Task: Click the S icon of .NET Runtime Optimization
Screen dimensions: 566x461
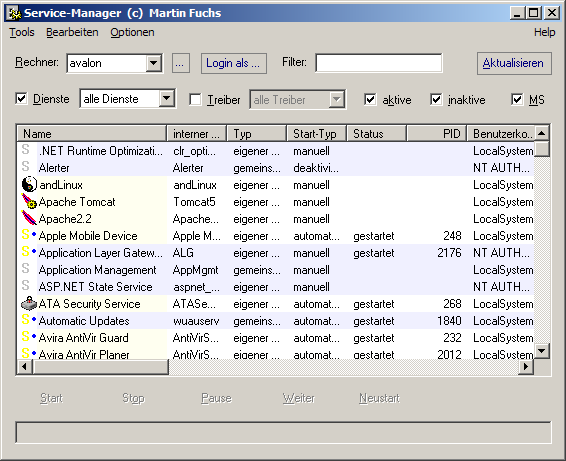Action: [25, 150]
